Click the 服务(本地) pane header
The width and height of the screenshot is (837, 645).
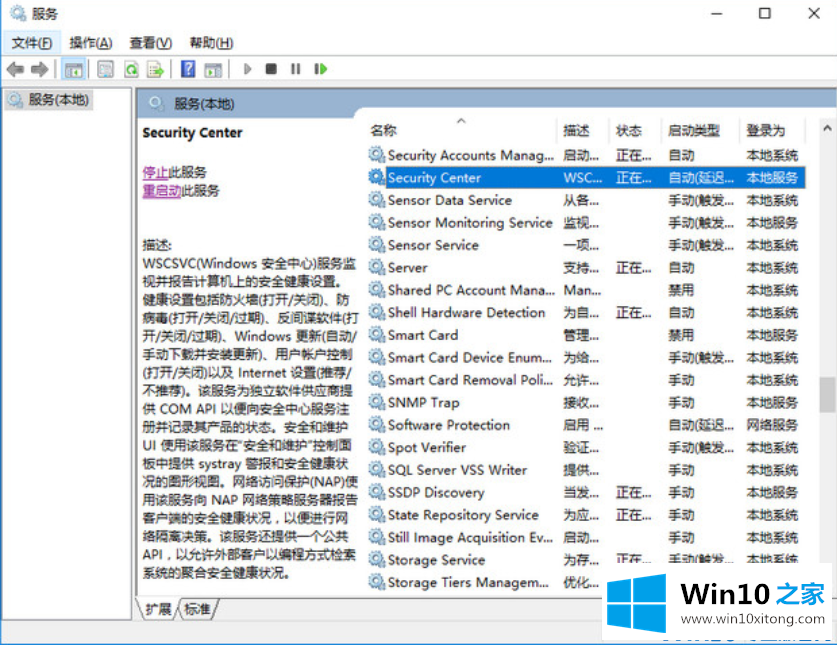204,104
